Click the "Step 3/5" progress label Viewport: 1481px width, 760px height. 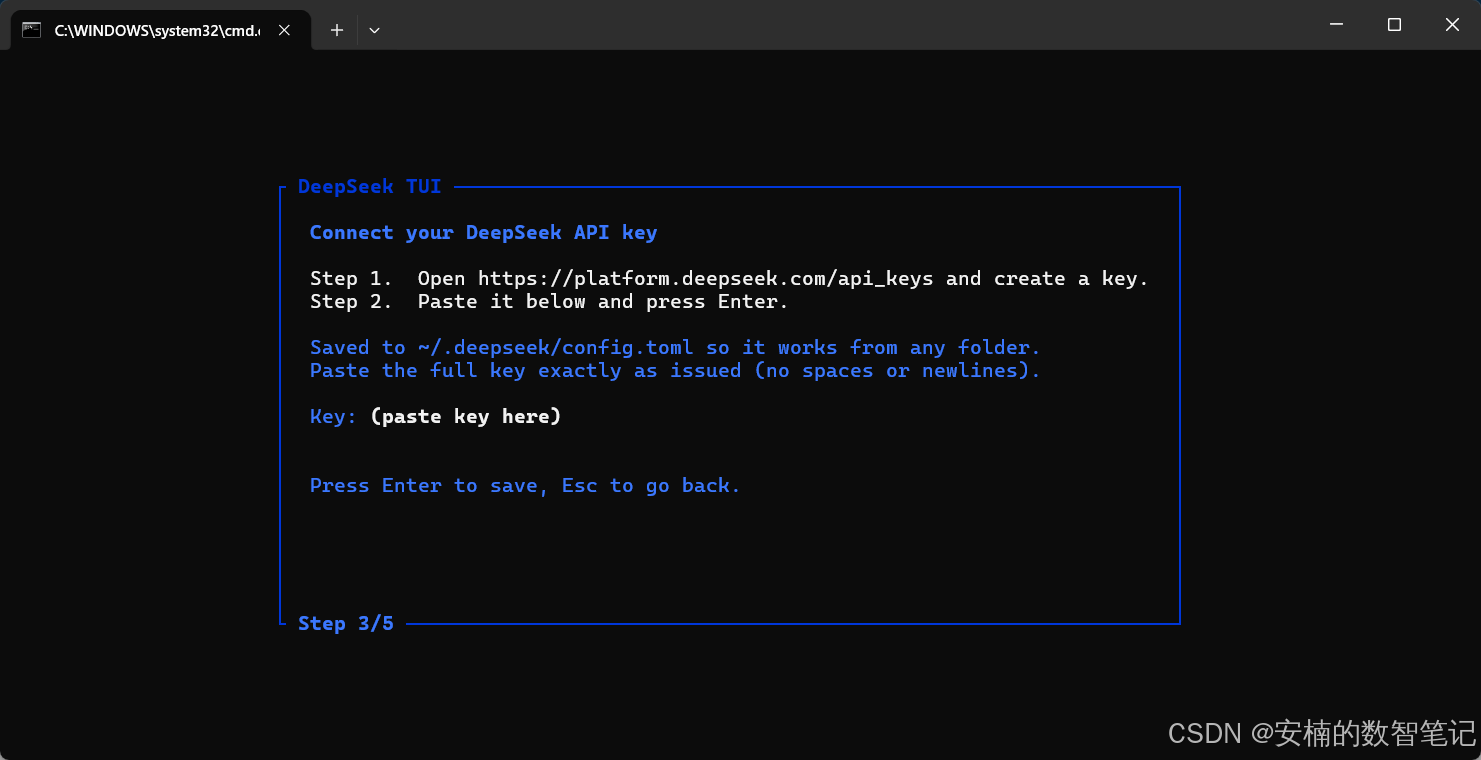[x=346, y=624]
